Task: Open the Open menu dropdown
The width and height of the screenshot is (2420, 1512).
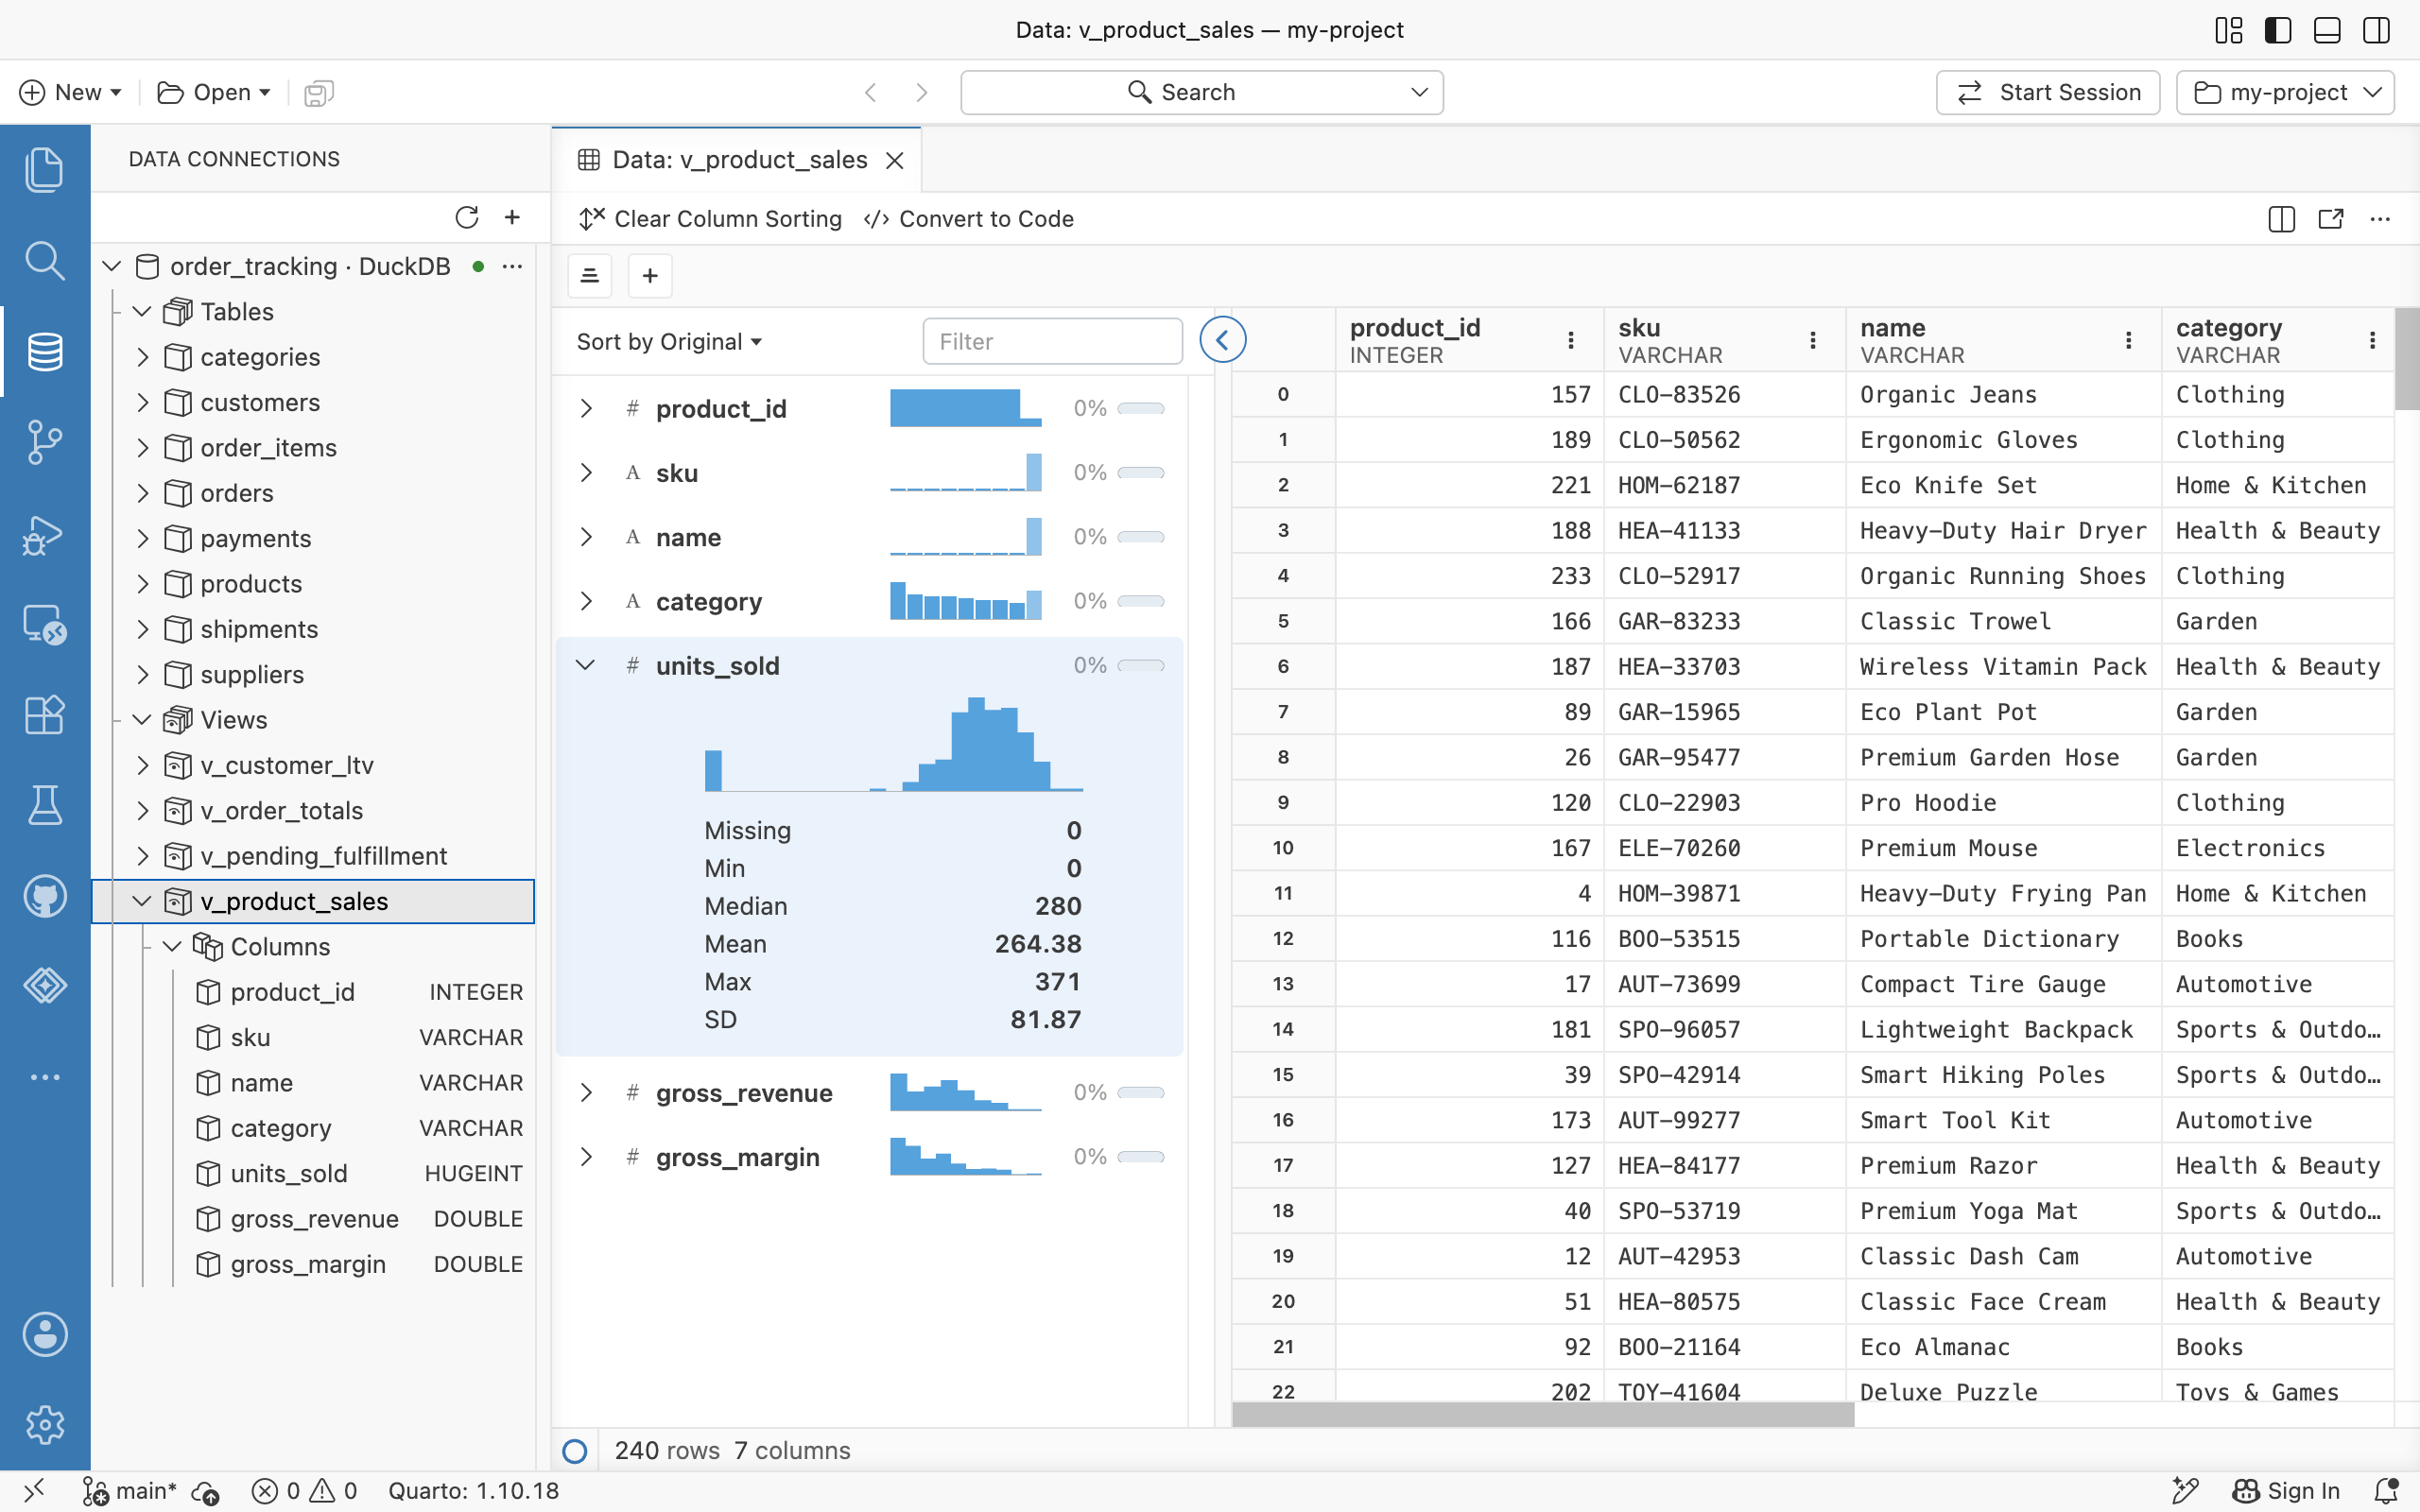Action: tap(214, 92)
